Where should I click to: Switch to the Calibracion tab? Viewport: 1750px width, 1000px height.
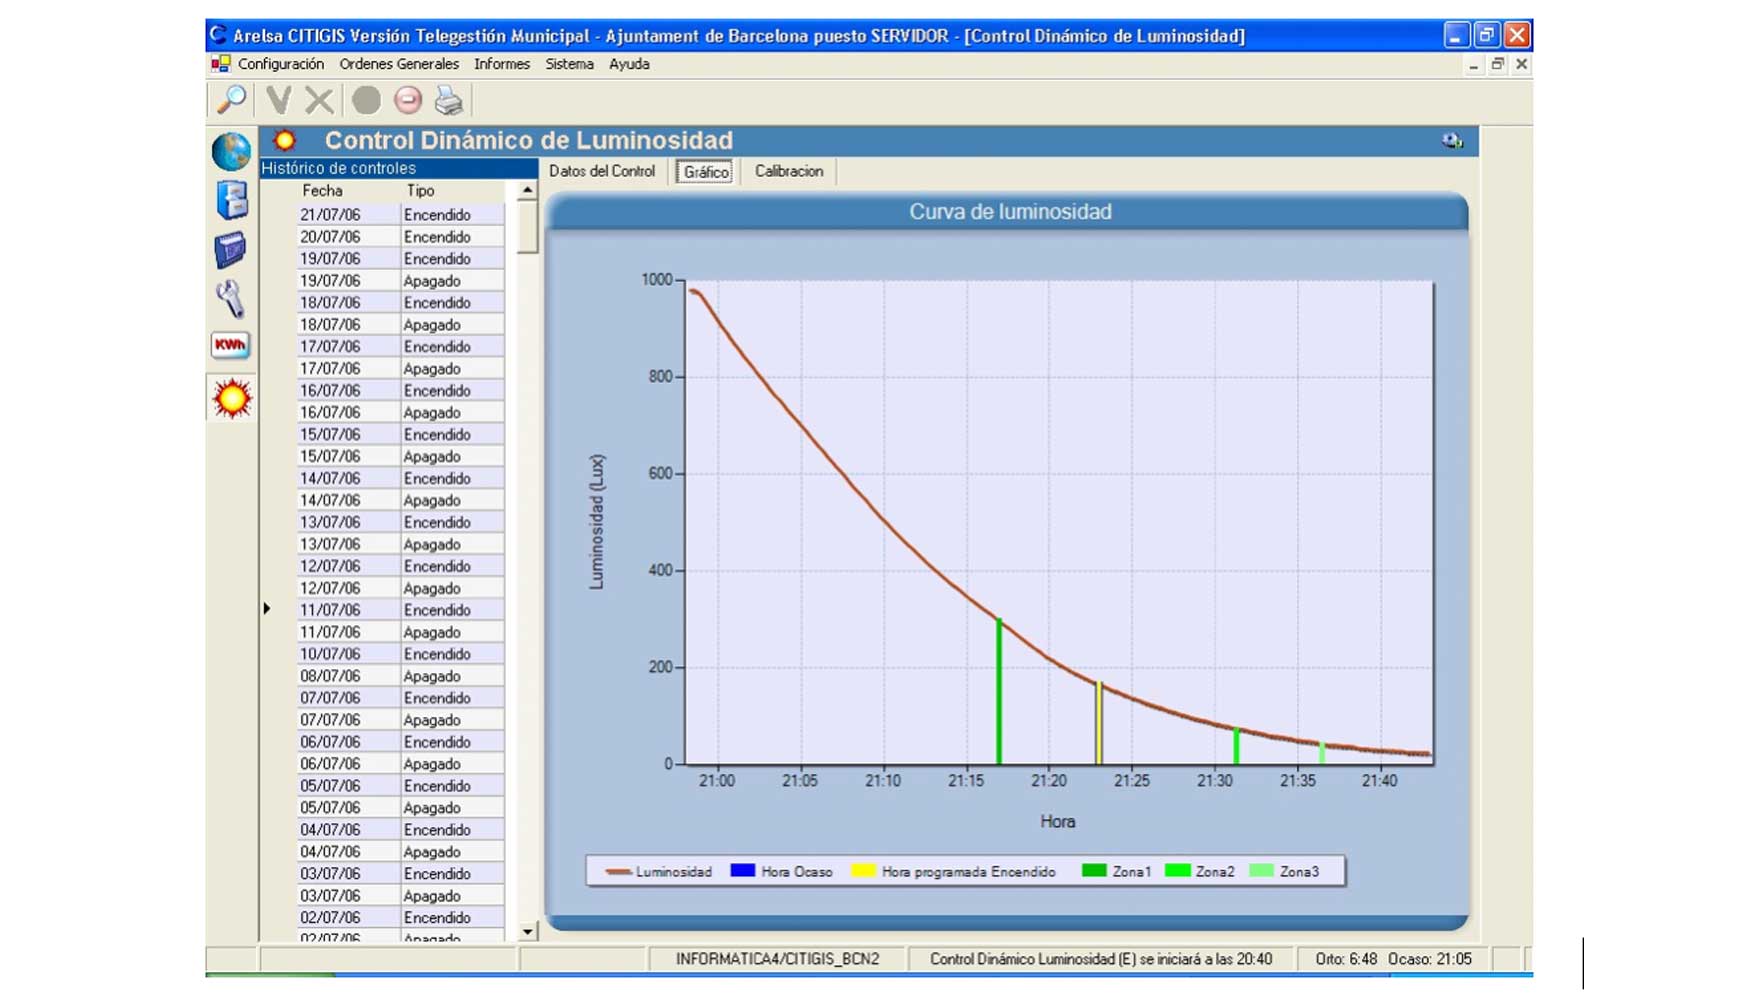coord(789,171)
